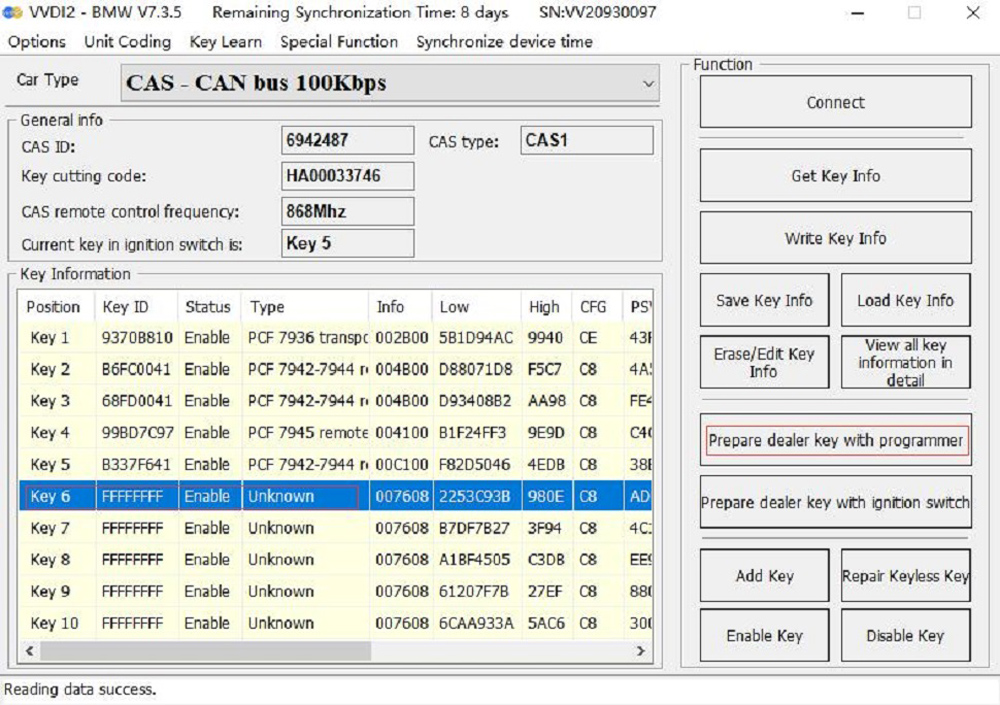The width and height of the screenshot is (1000, 705).
Task: Open the Special Function menu
Action: click(x=339, y=42)
